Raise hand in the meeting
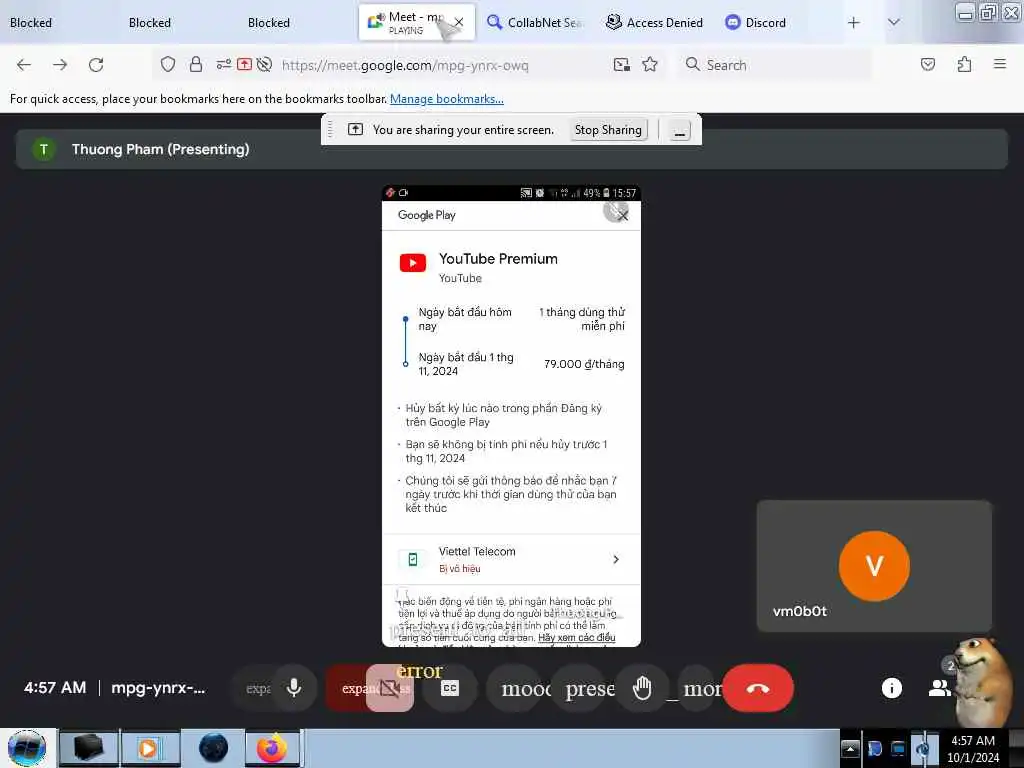Viewport: 1024px width, 768px height. tap(642, 688)
